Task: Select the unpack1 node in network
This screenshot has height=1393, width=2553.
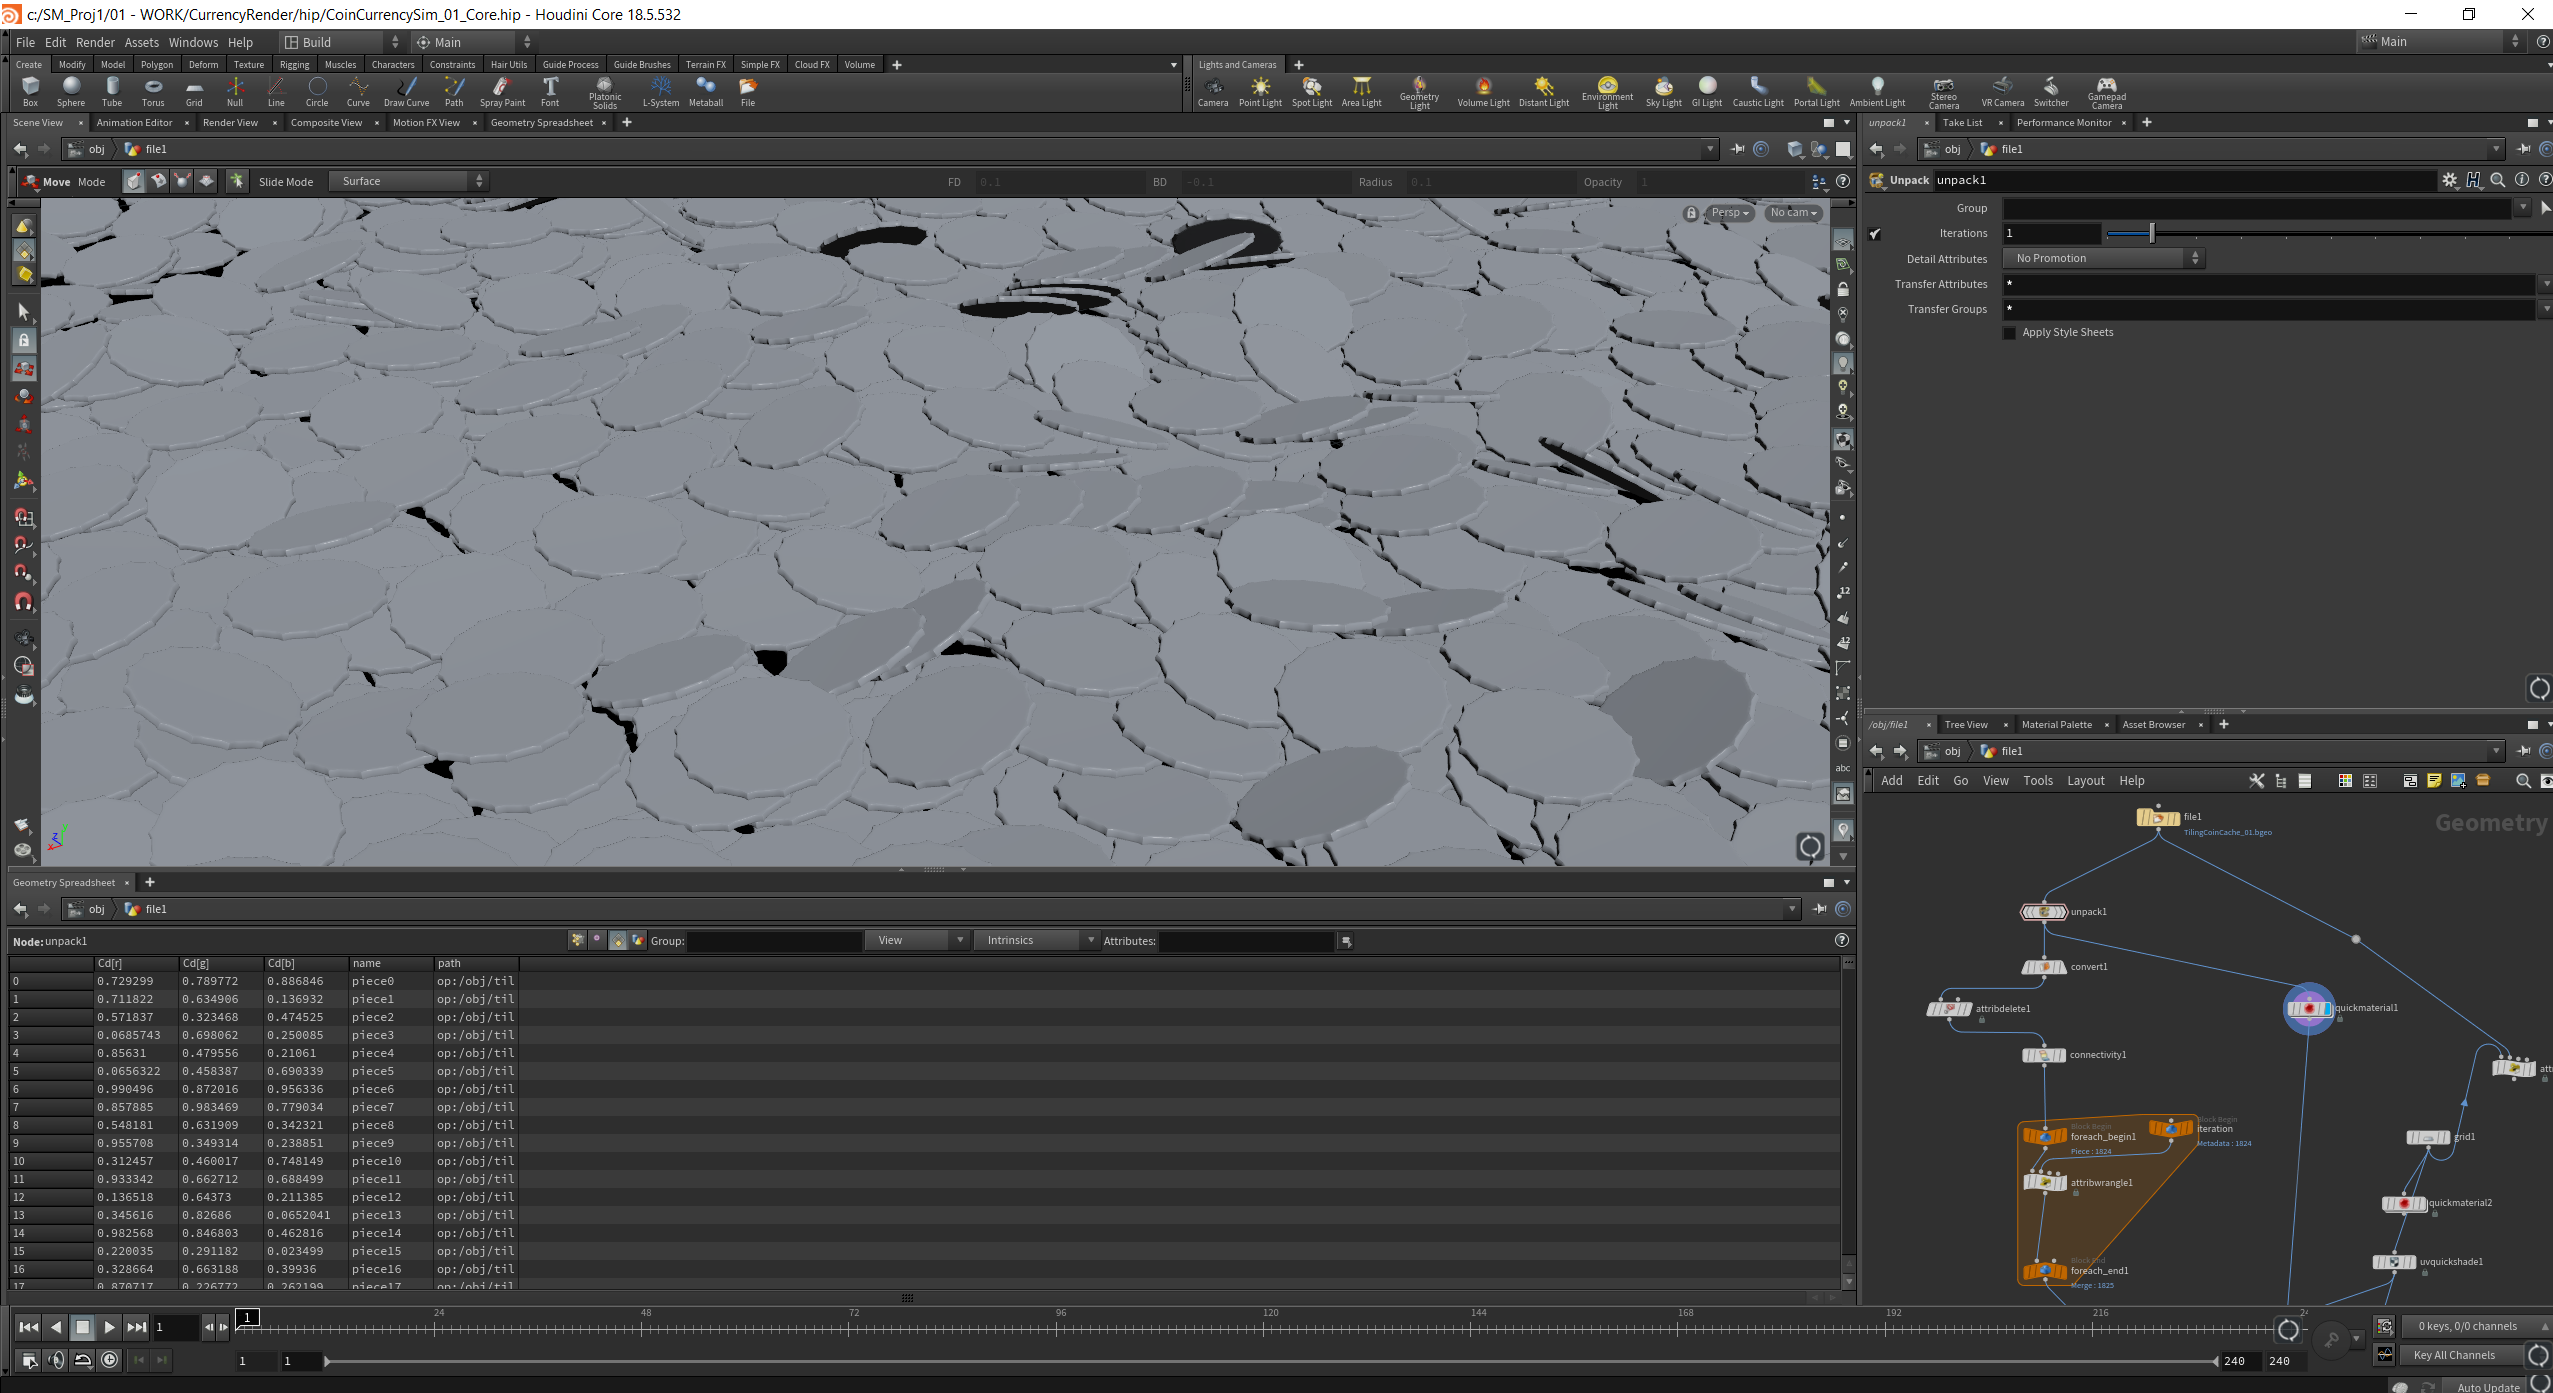Action: (2043, 911)
